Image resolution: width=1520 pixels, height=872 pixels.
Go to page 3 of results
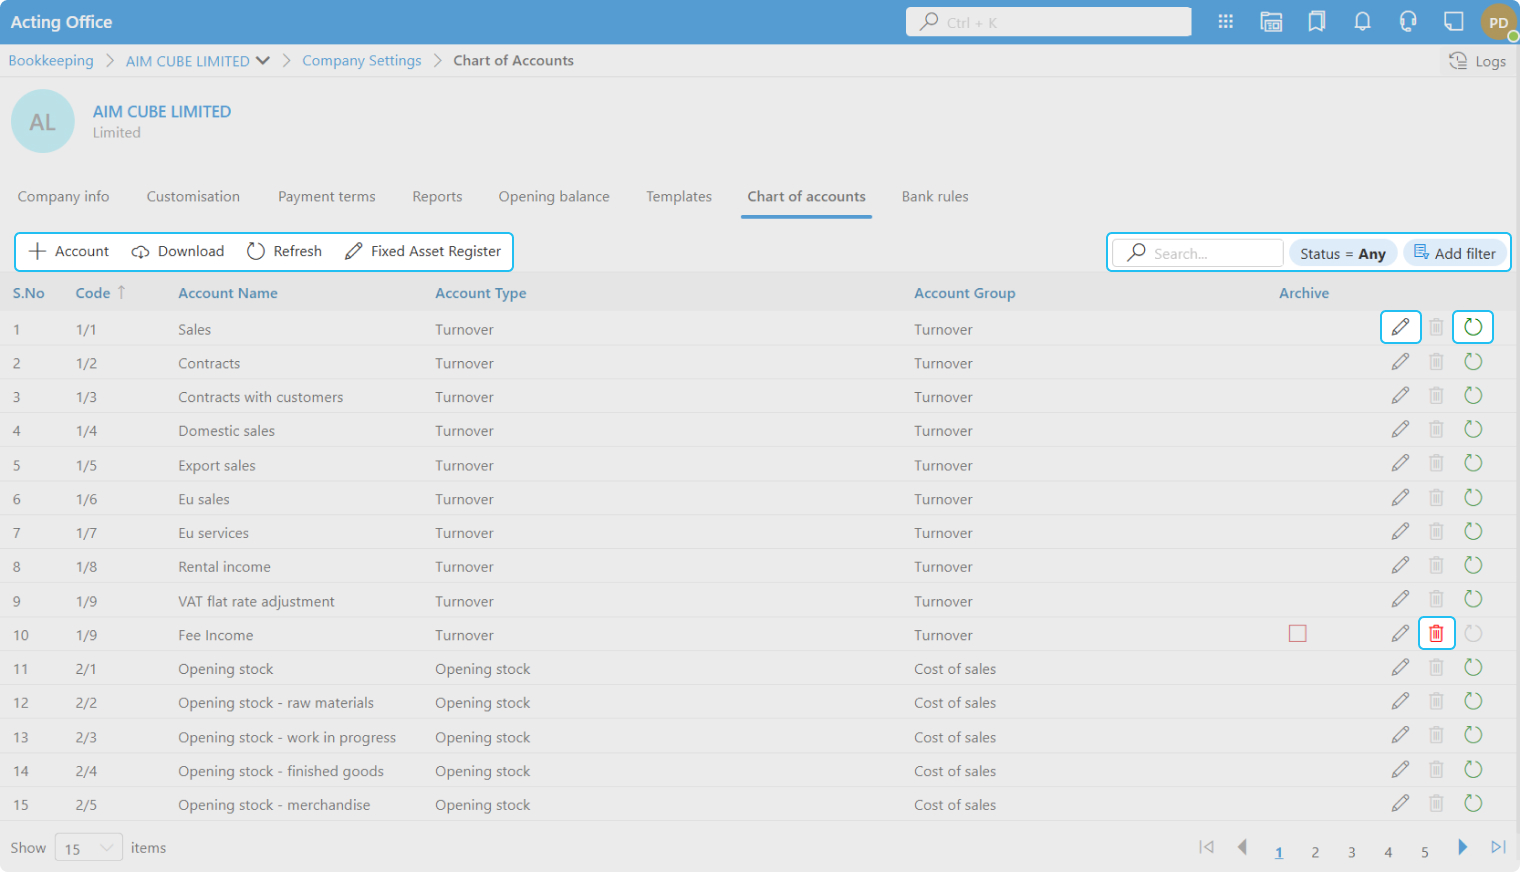(1351, 852)
